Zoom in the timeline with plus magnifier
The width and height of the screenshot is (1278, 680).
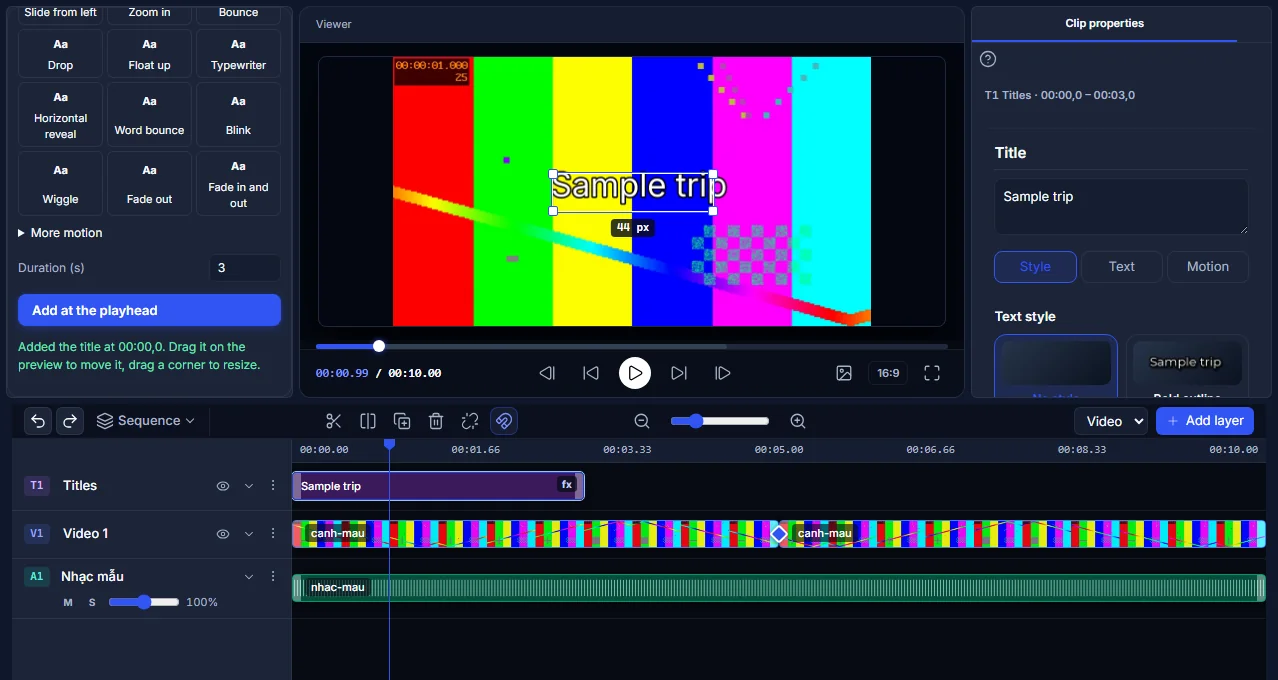(798, 421)
